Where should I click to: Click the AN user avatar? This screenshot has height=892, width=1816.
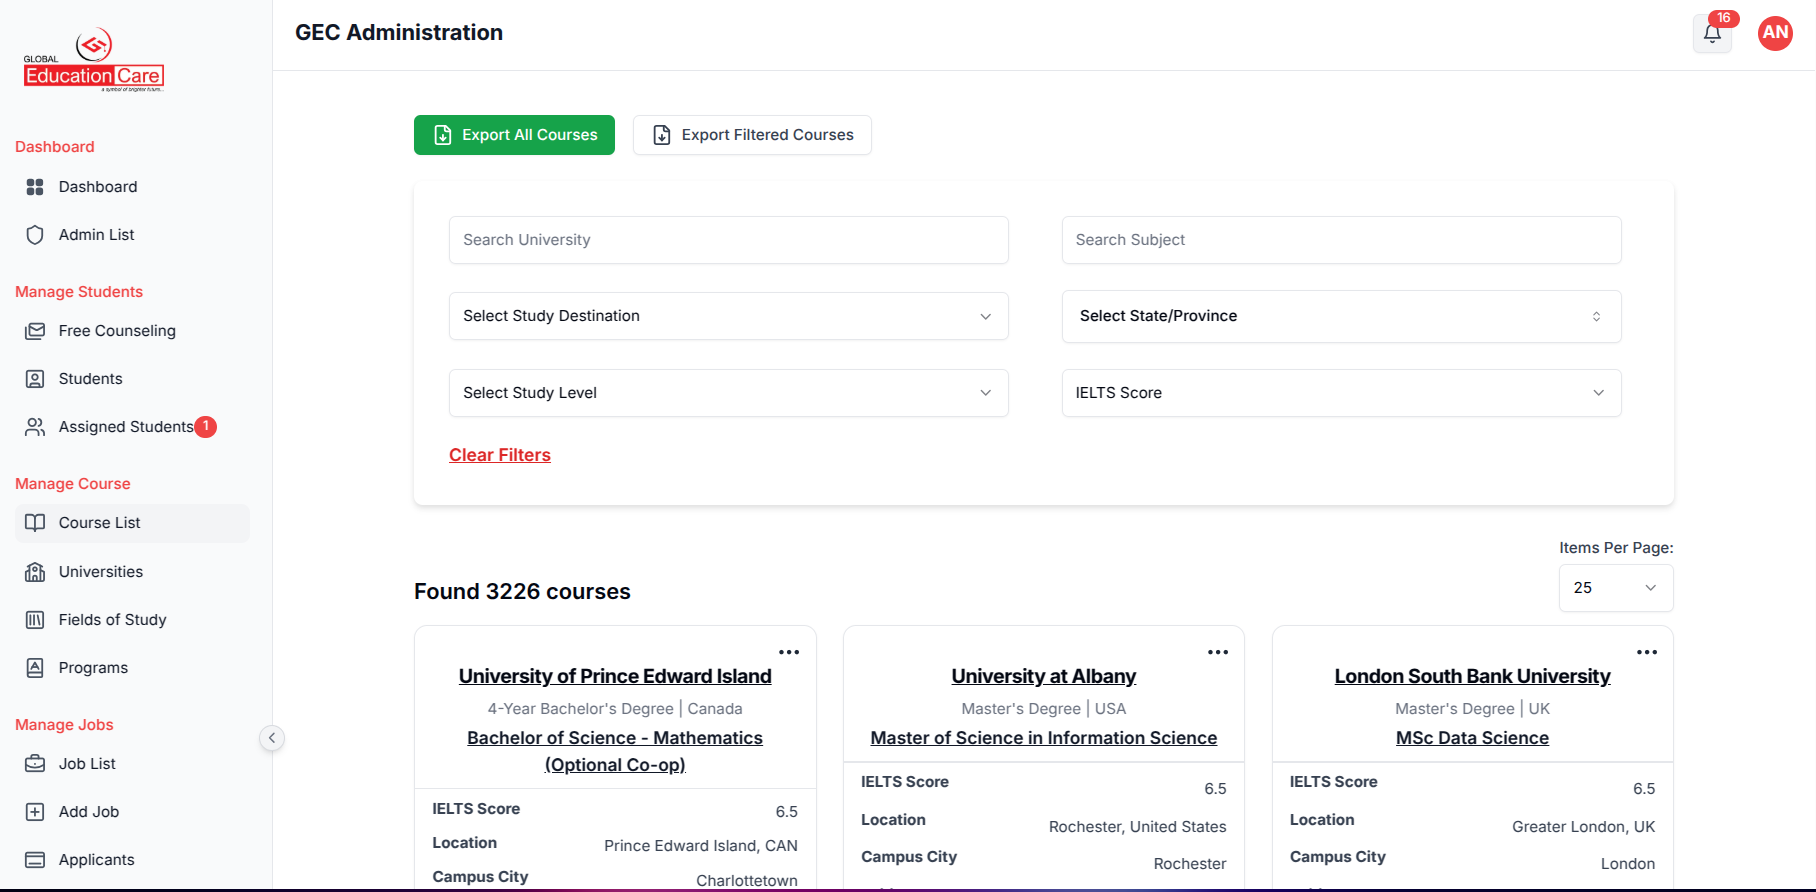point(1775,33)
